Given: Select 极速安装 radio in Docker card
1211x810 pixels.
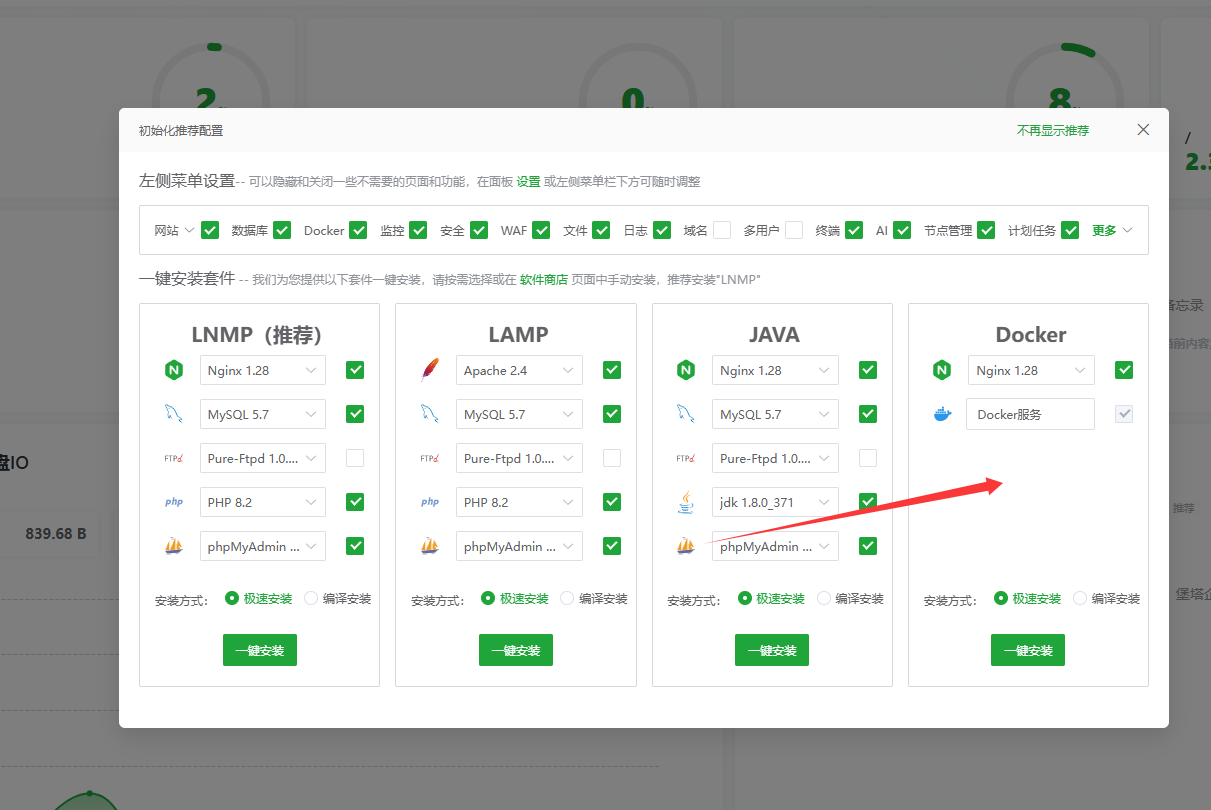Looking at the screenshot, I should (x=1000, y=598).
